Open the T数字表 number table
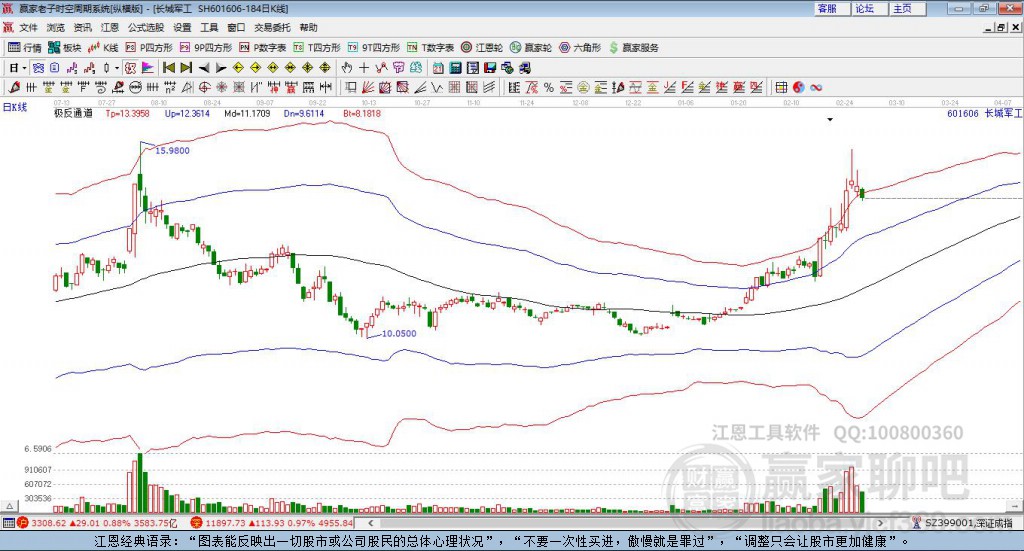 (x=430, y=48)
